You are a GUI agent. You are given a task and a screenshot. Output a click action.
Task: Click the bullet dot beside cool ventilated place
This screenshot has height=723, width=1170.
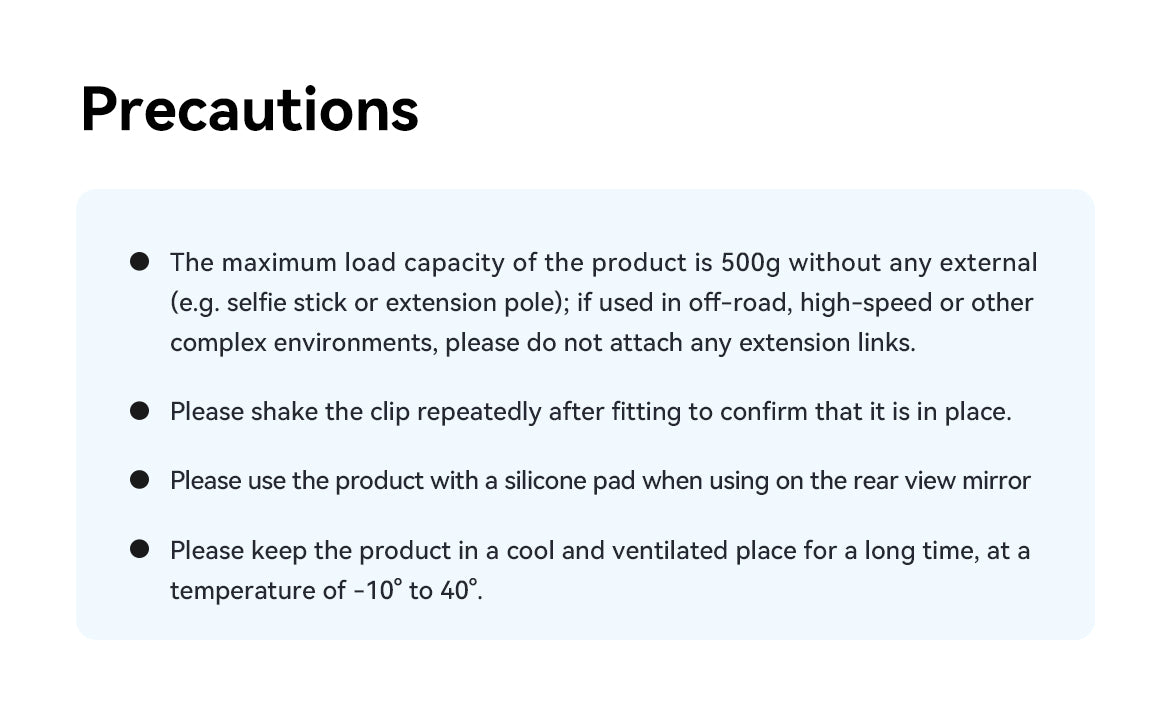coord(140,549)
